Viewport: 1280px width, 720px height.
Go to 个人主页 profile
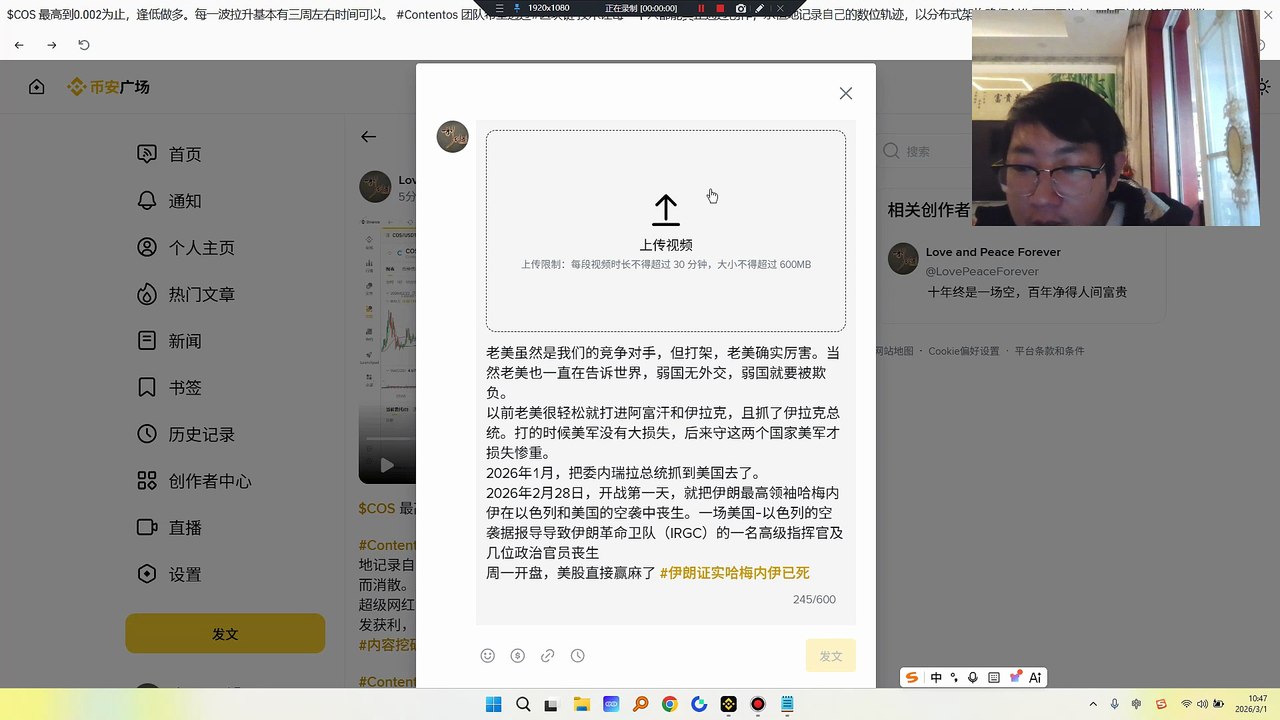click(201, 248)
